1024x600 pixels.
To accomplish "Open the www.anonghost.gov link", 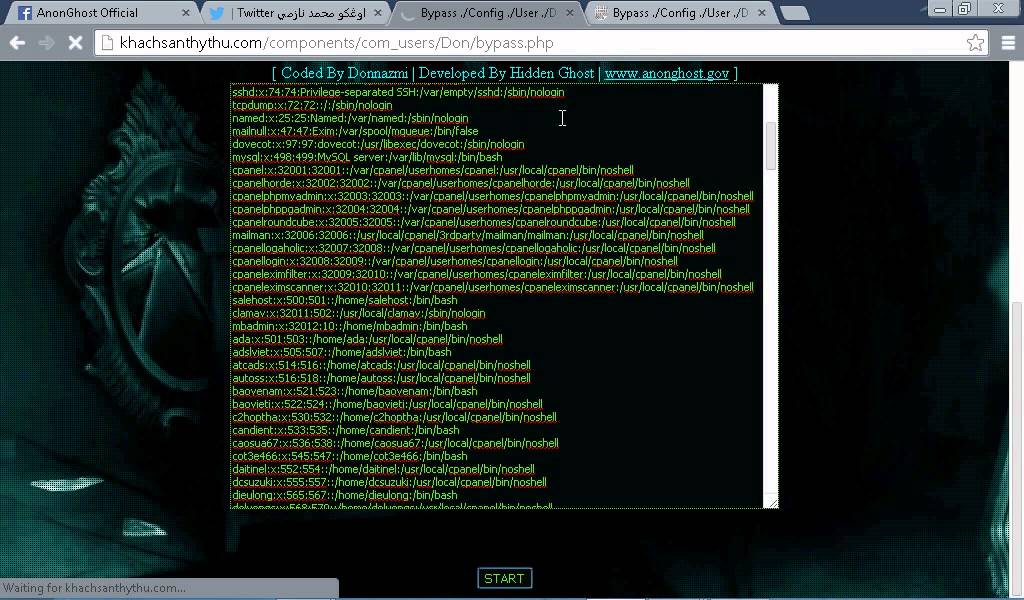I will point(666,73).
